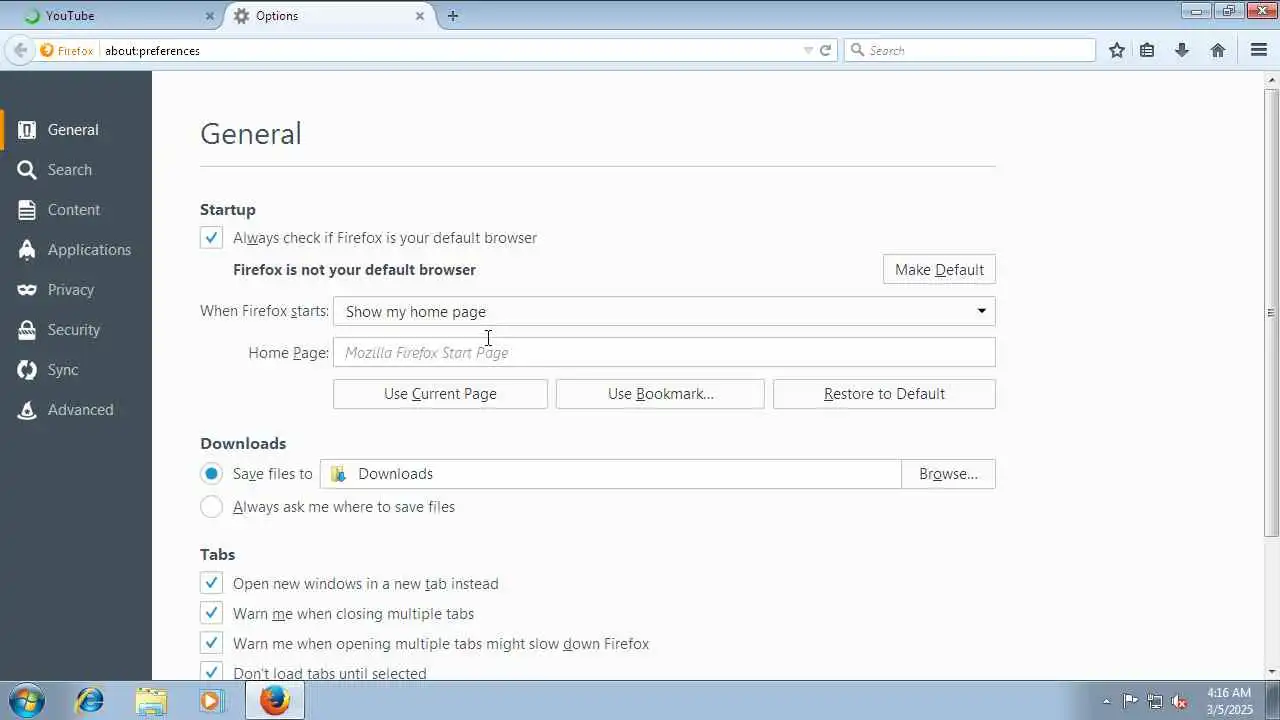The image size is (1280, 720).
Task: Click Use Bookmark... button
Action: (x=660, y=394)
